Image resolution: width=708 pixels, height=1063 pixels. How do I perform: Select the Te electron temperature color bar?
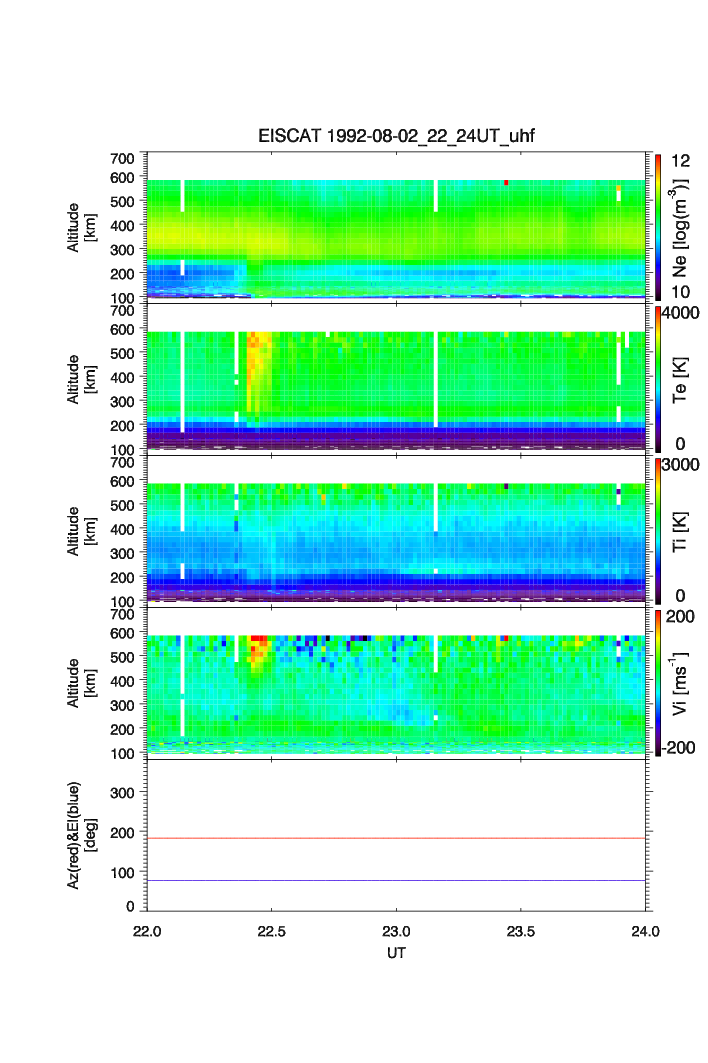[x=658, y=379]
